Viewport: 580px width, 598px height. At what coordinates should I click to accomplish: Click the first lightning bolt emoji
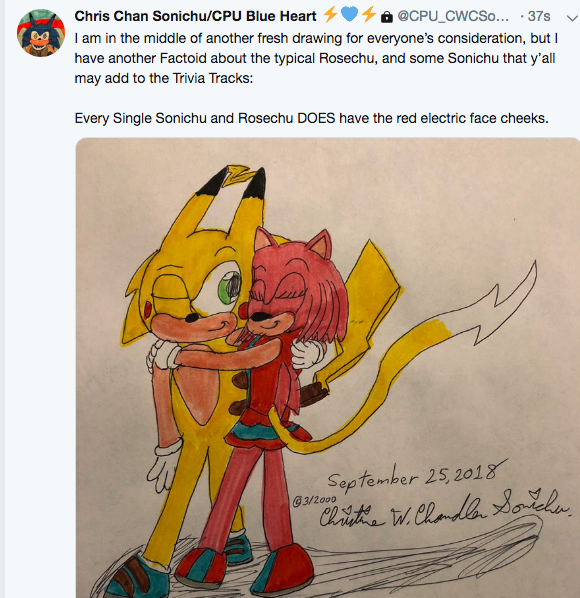330,15
